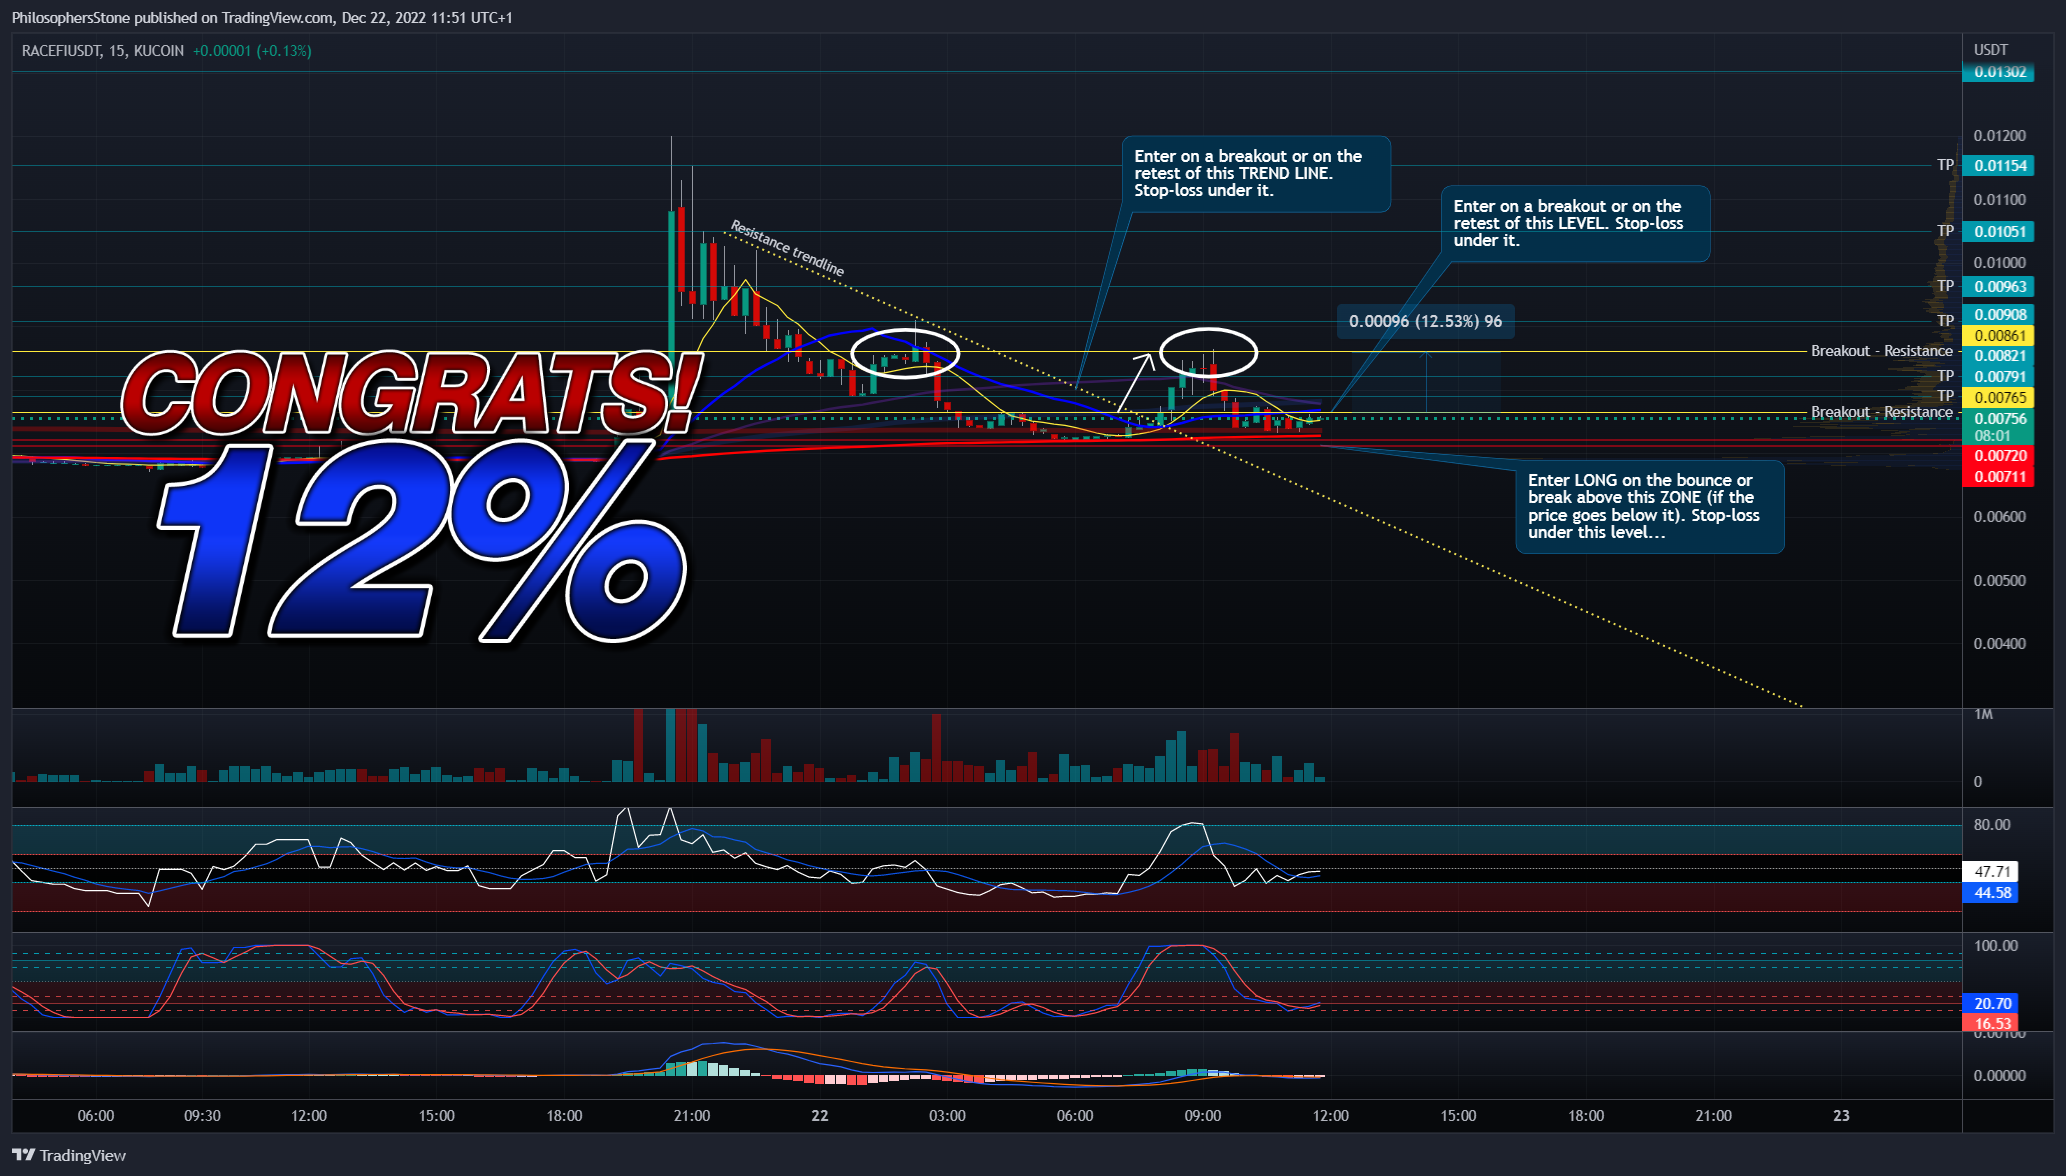The image size is (2066, 1176).
Task: Click the lower 'Breakout - Resistance' line label
Action: tap(1881, 412)
